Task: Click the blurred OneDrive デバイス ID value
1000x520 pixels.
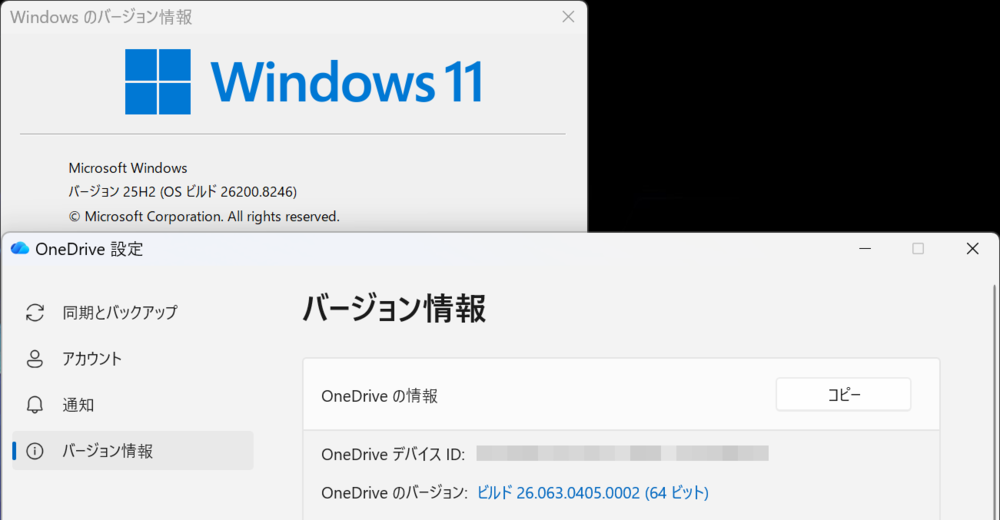Action: pyautogui.click(x=622, y=454)
